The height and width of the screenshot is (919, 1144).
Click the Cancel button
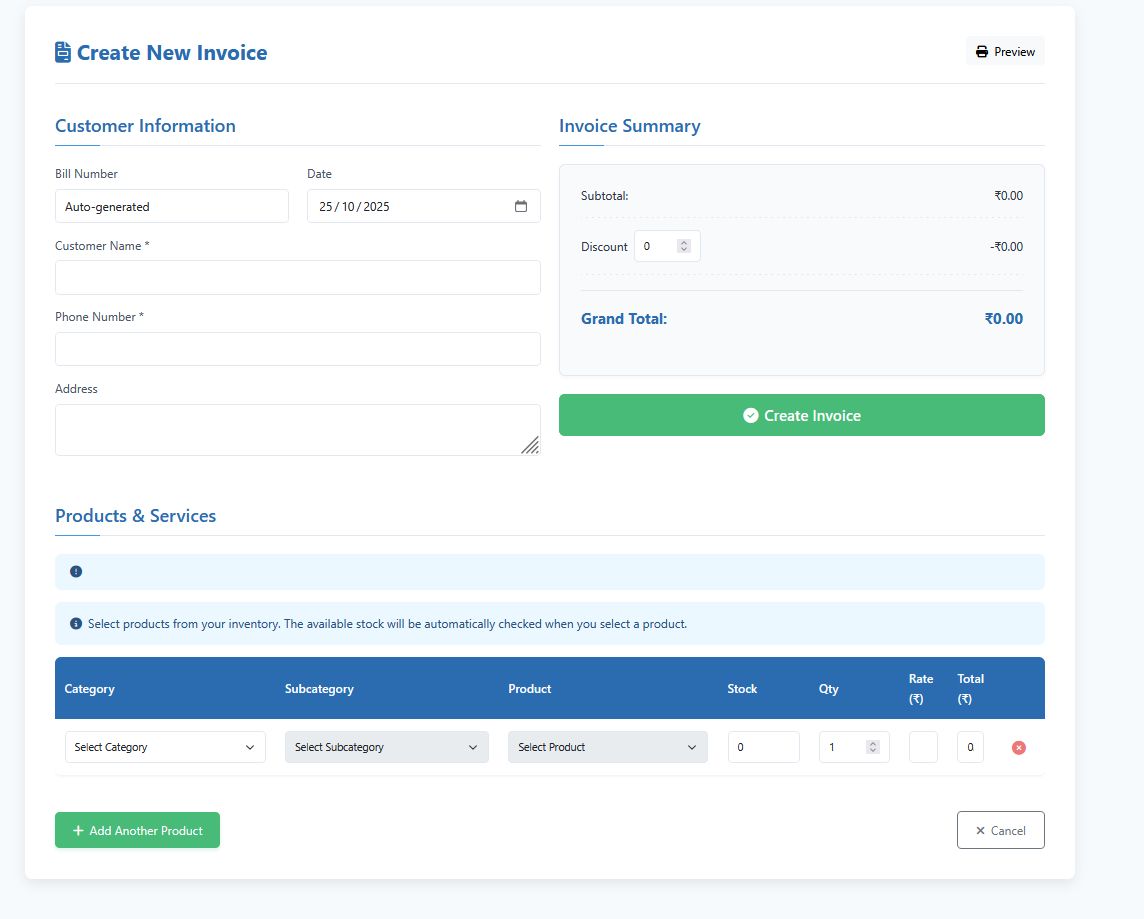click(1000, 830)
